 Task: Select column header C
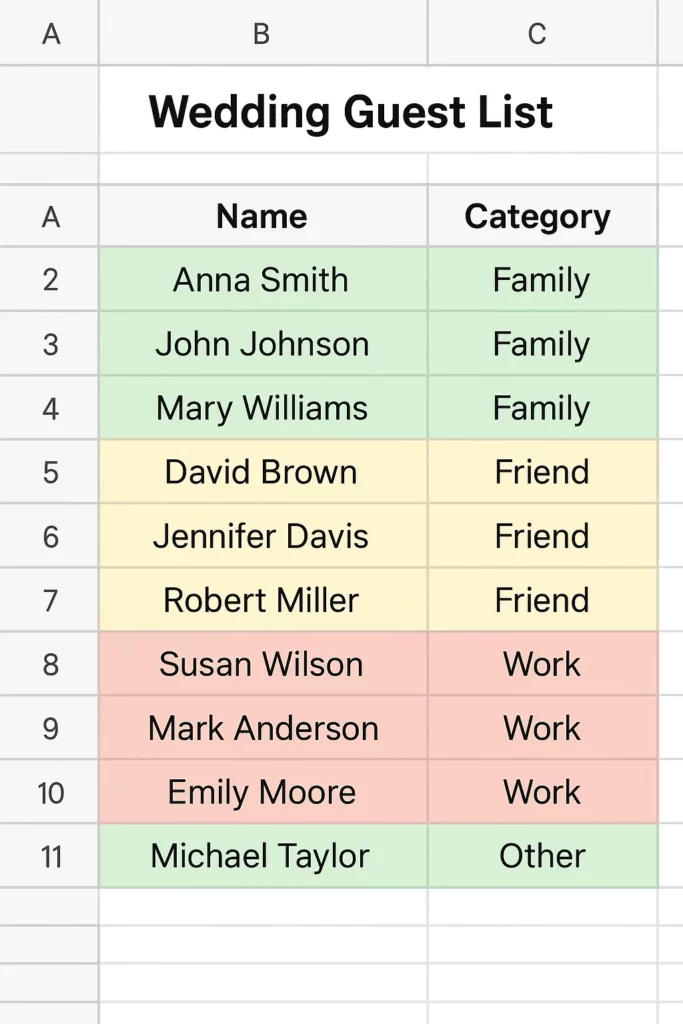[x=537, y=33]
